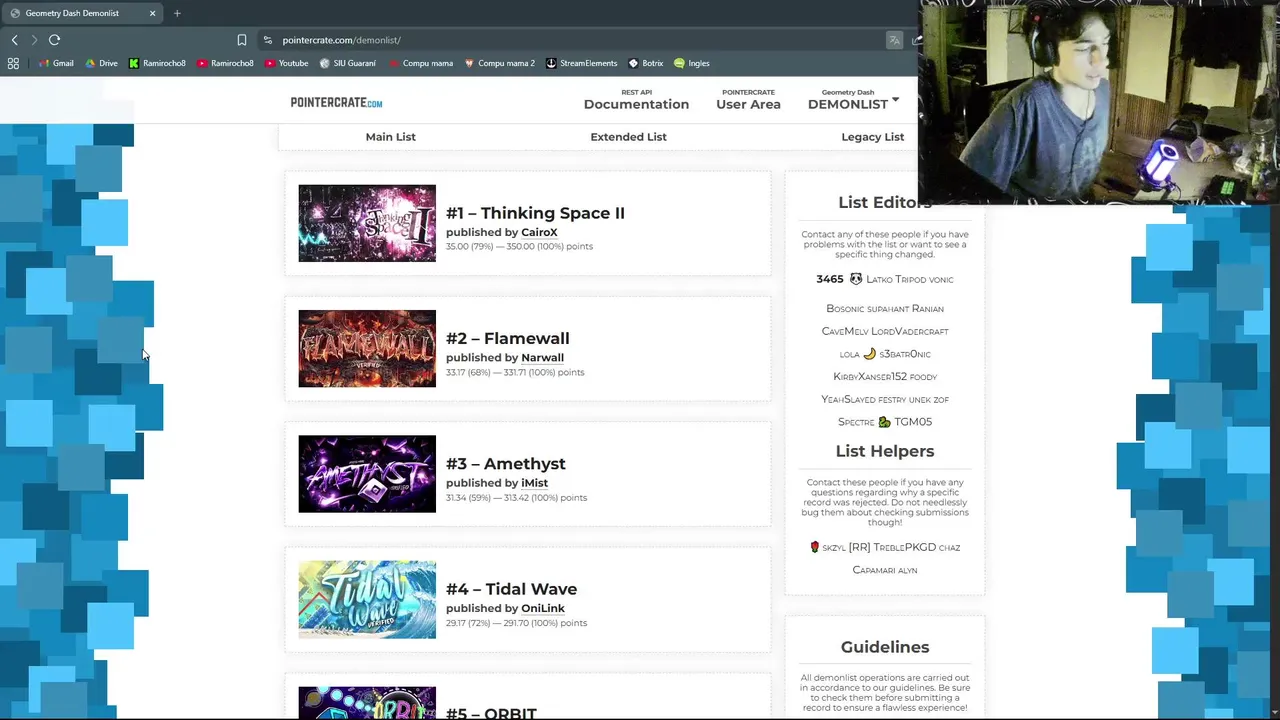This screenshot has width=1280, height=720.
Task: Open the Compu mama bookmark
Action: tap(421, 63)
